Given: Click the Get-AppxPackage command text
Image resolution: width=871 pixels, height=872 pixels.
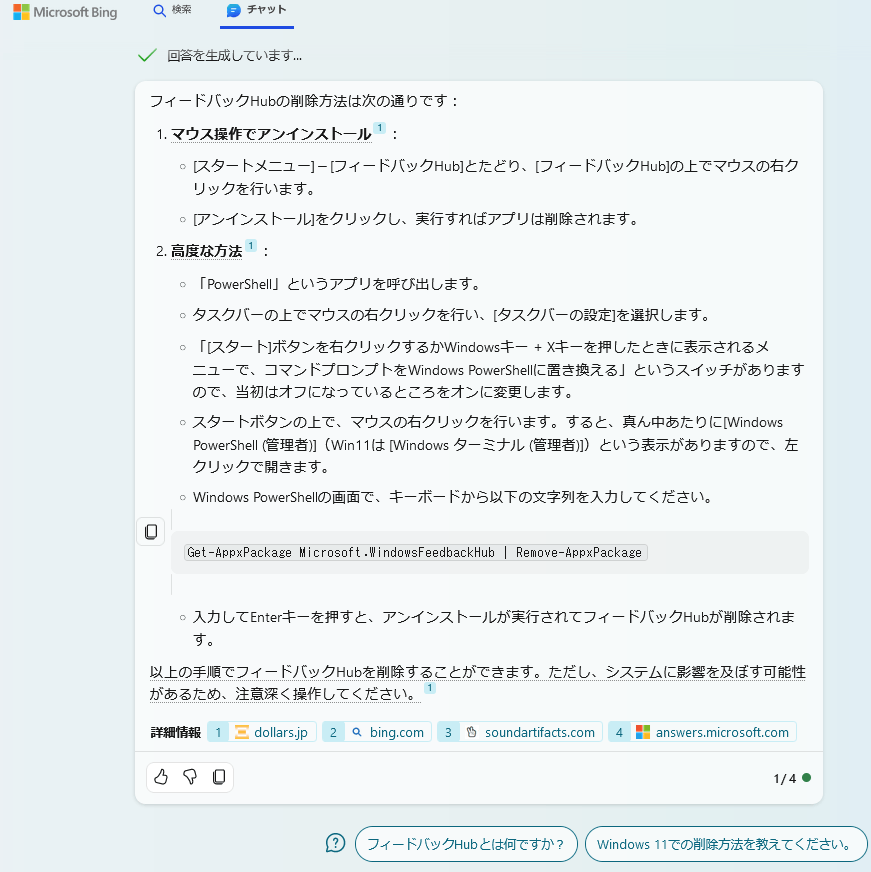Looking at the screenshot, I should click(x=415, y=552).
